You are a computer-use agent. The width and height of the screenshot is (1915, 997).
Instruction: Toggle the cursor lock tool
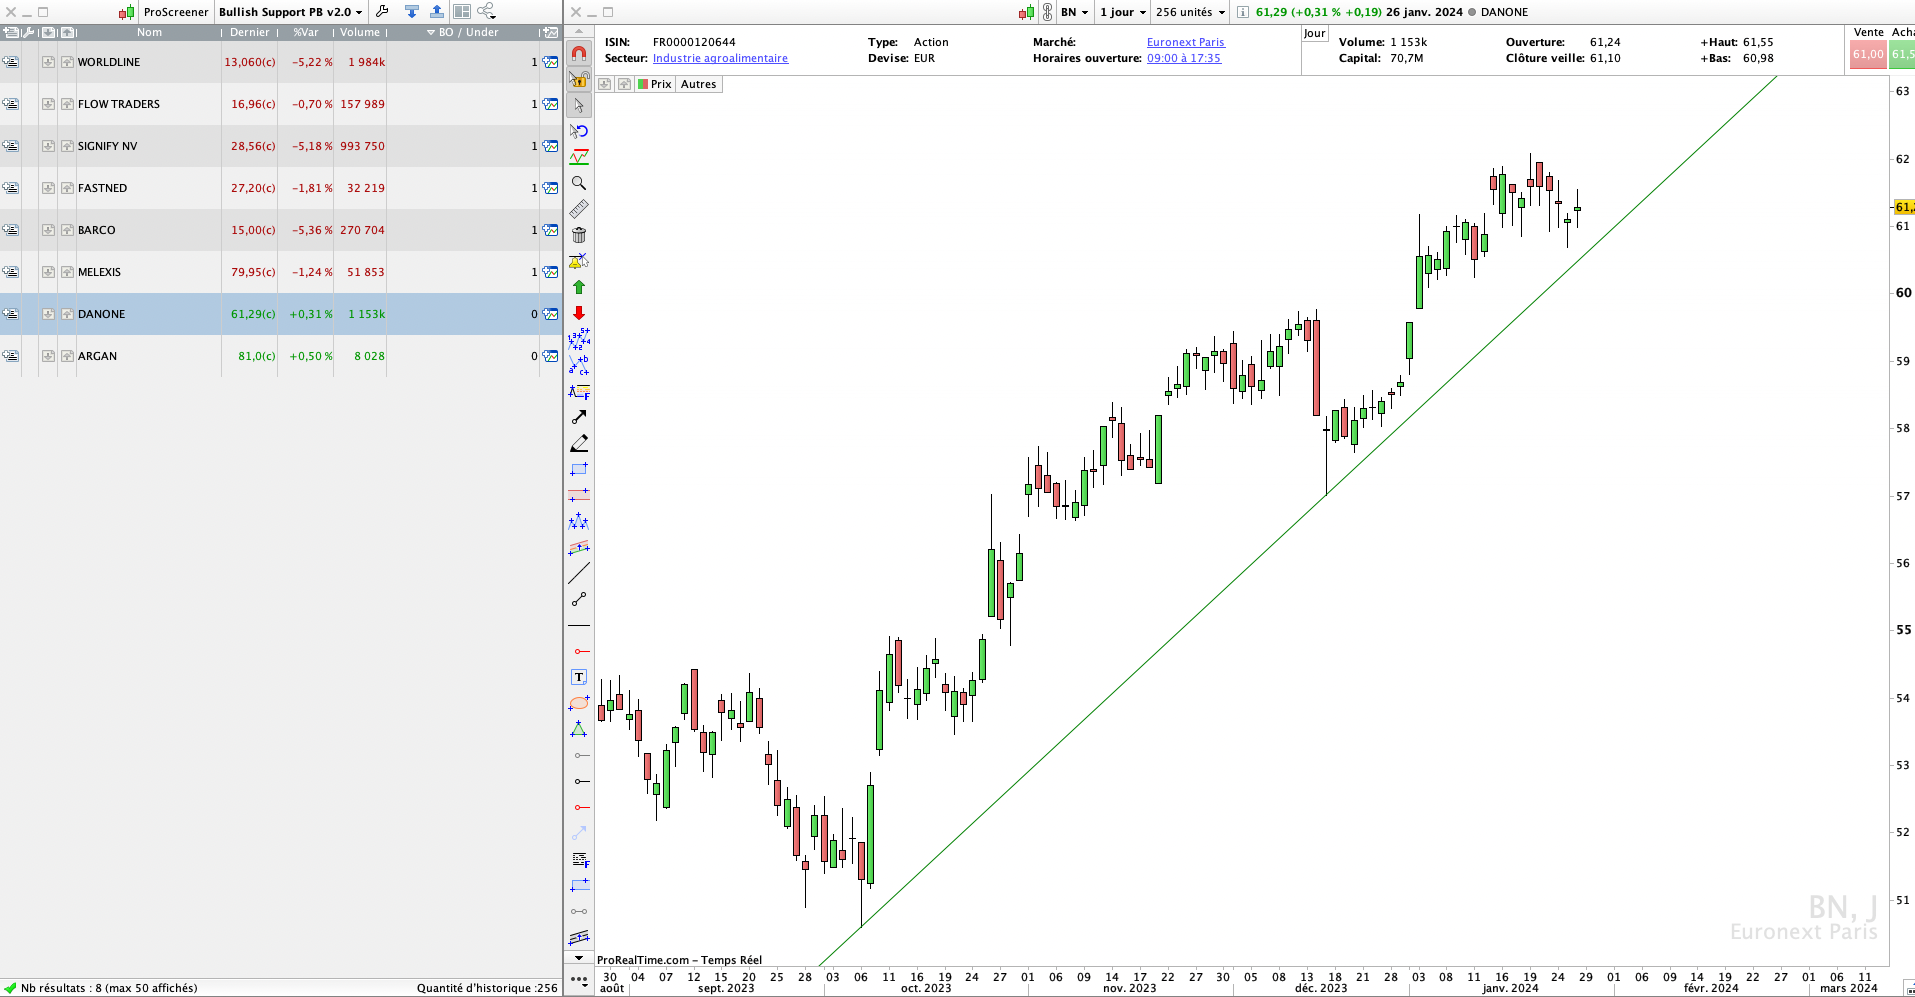click(579, 79)
